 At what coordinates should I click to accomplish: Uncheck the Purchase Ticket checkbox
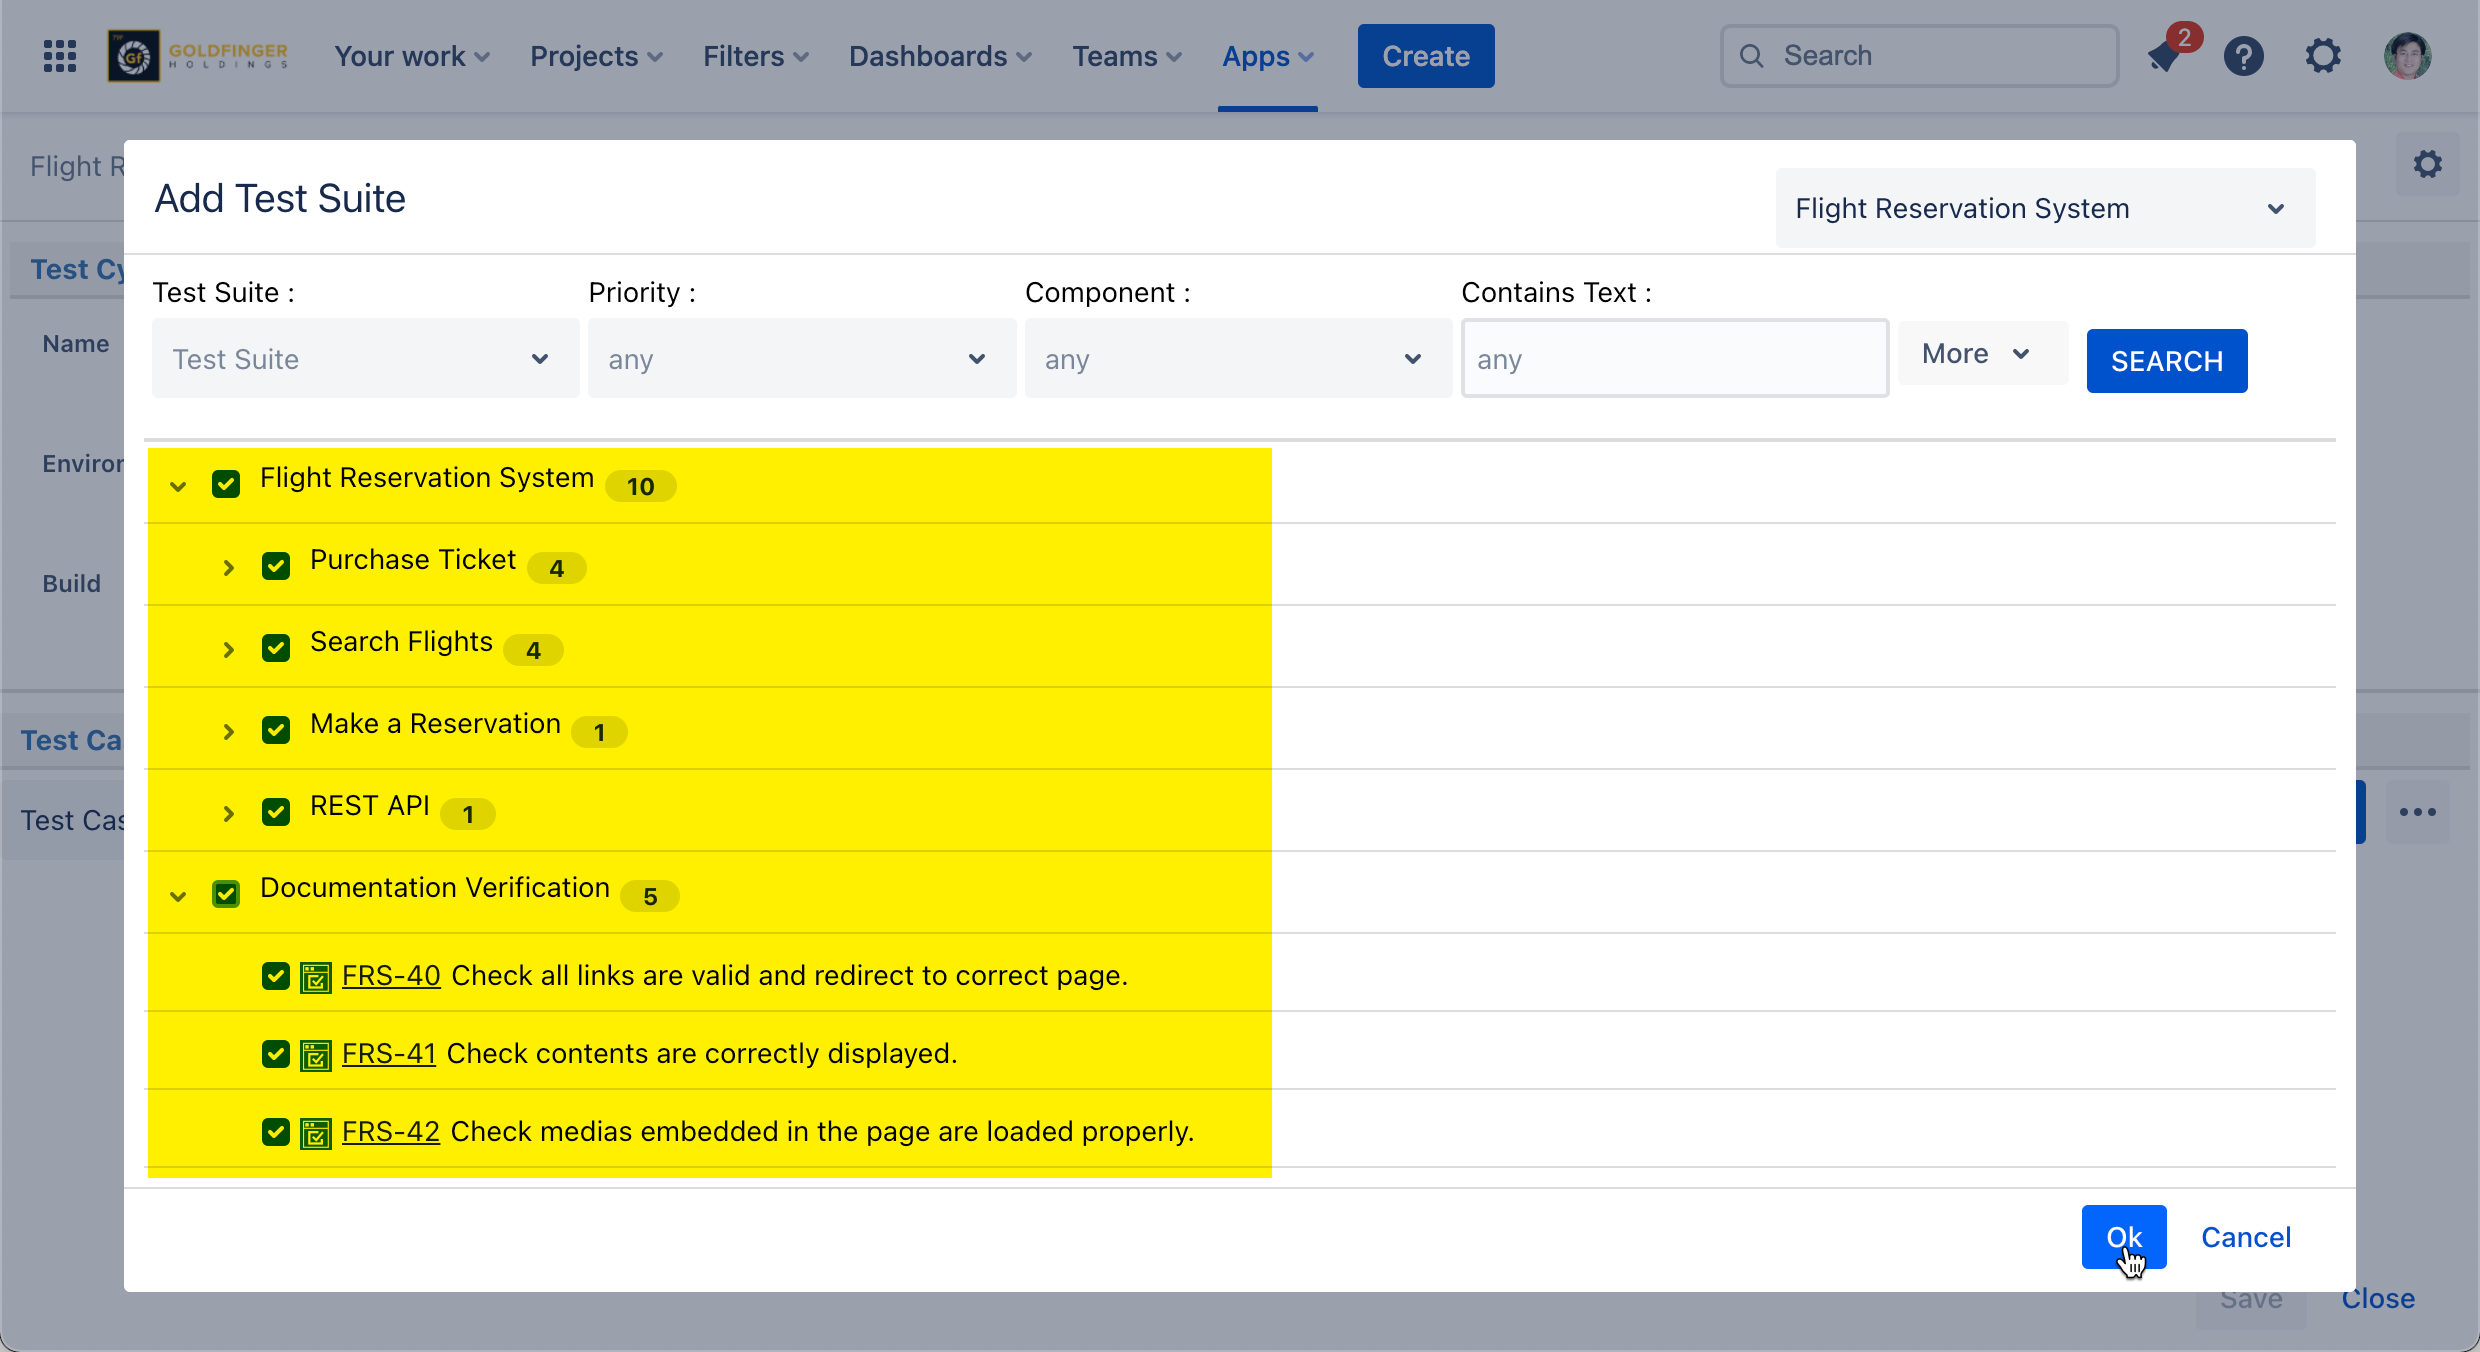coord(276,566)
